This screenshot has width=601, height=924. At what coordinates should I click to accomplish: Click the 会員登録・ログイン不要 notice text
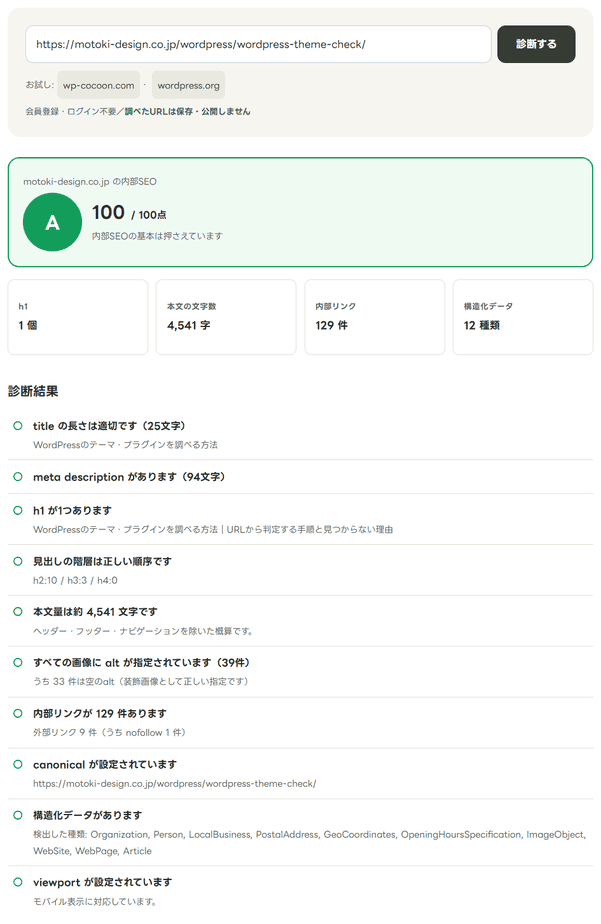point(138,111)
